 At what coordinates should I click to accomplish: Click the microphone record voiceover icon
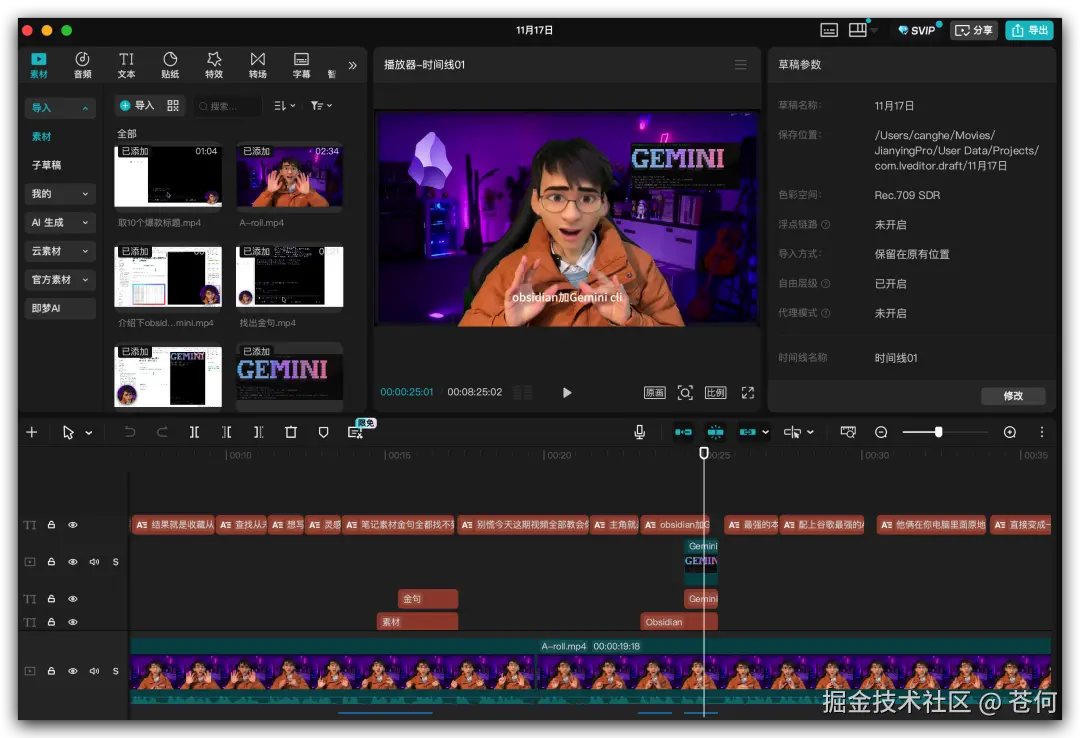(640, 432)
